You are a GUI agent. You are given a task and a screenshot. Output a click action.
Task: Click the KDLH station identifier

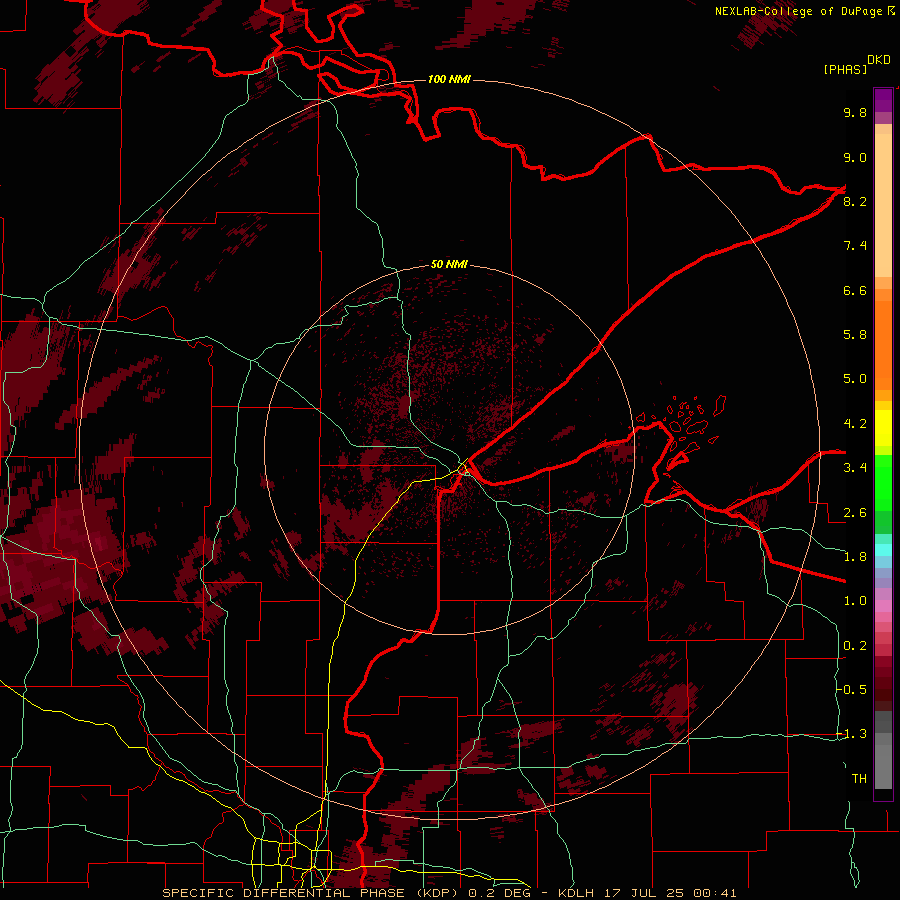click(x=576, y=893)
